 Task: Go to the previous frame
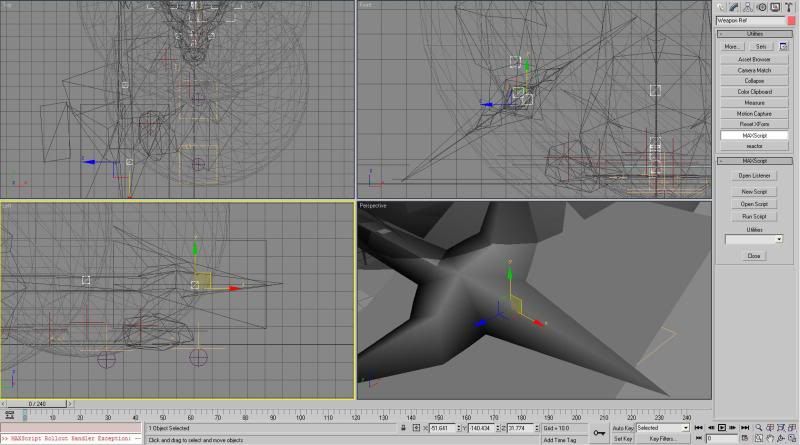(711, 428)
